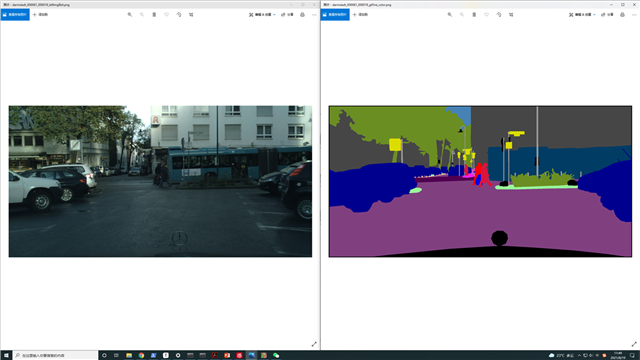Click 'Add to' in the right window
The image size is (640, 360).
tap(360, 15)
